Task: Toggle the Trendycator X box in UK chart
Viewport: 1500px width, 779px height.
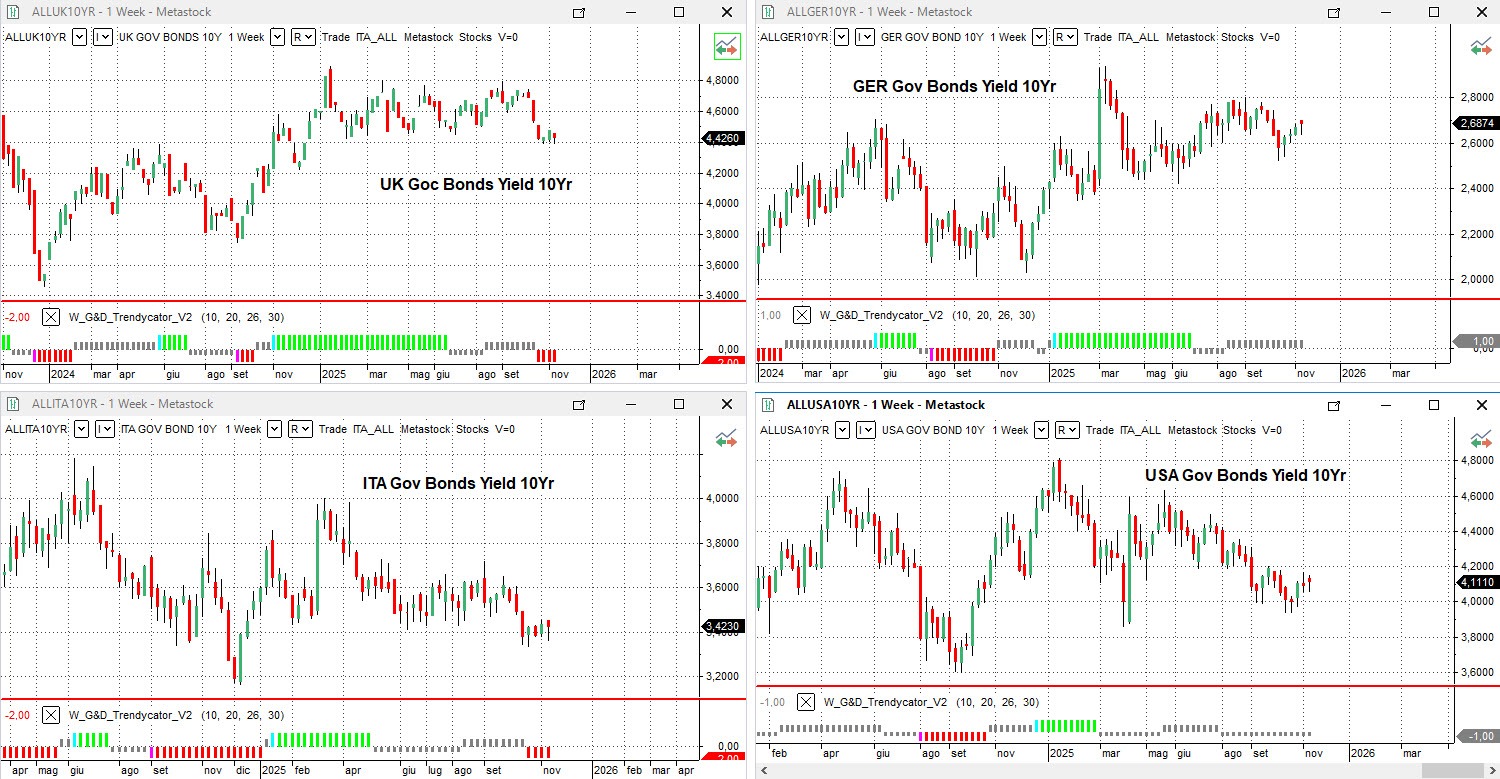Action: coord(51,317)
